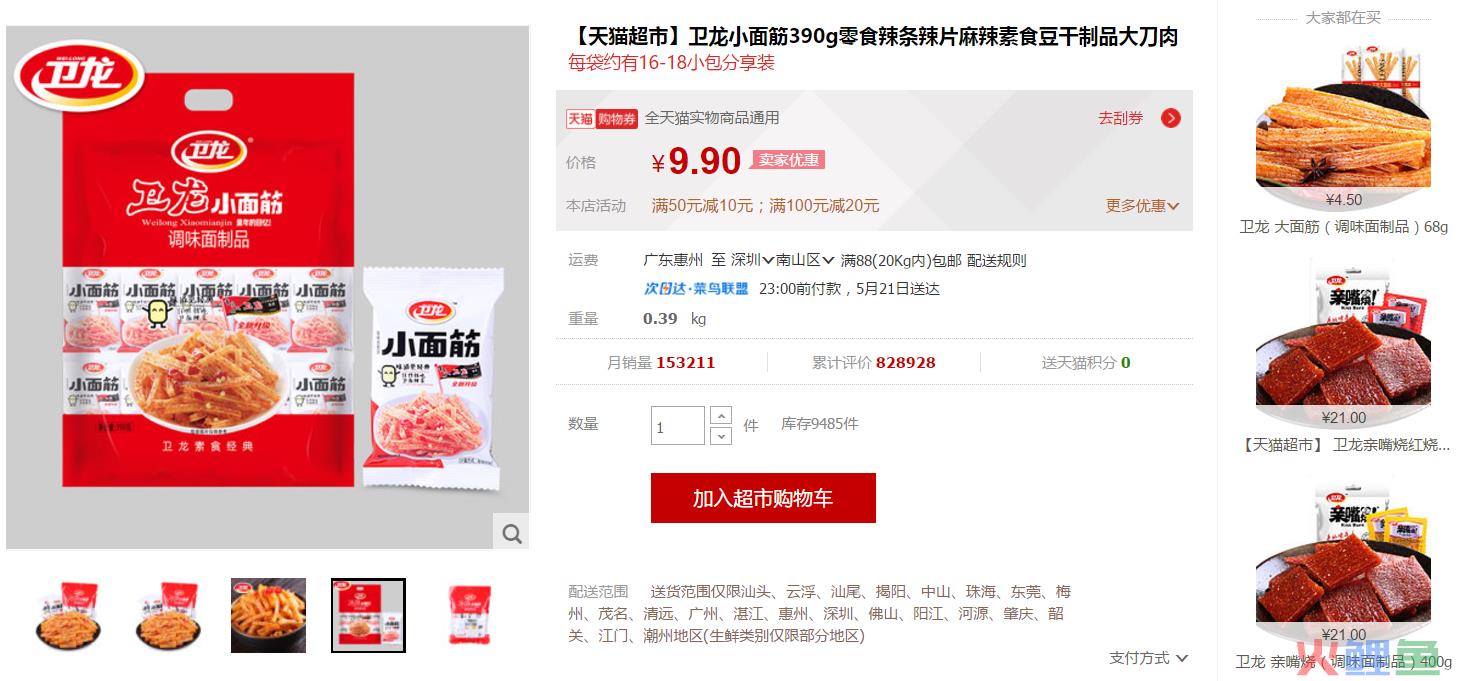Screen dimensions: 1464x681
Task: Click inside the quantity input field
Action: (678, 426)
